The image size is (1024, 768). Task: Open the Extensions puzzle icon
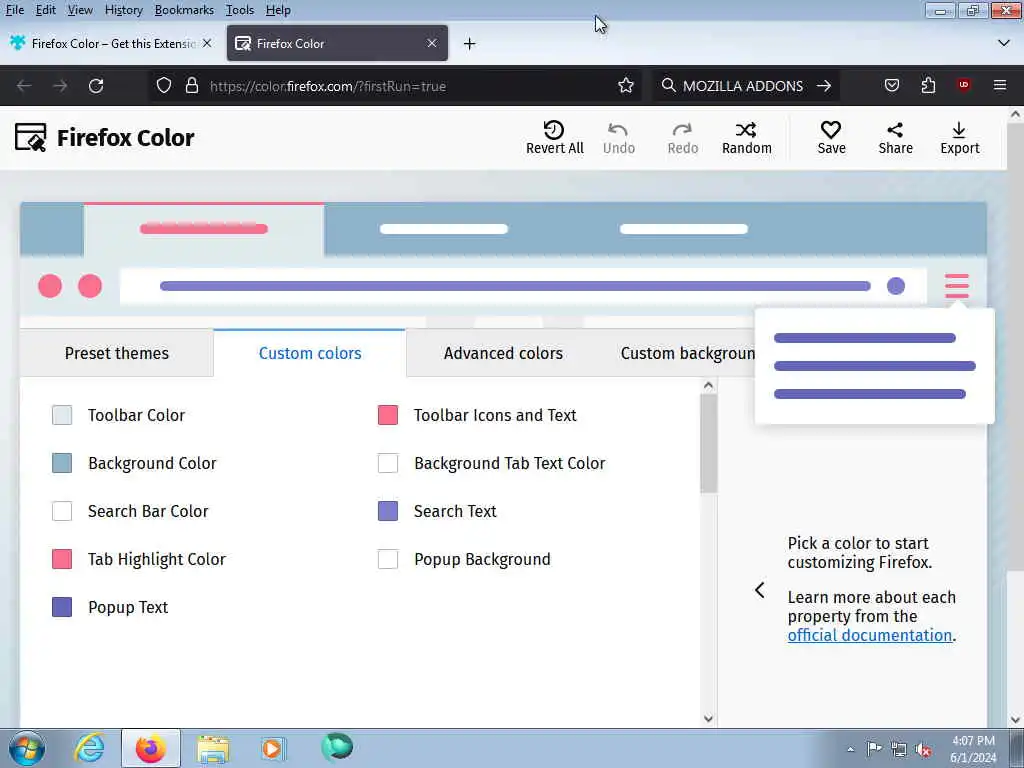coord(928,86)
